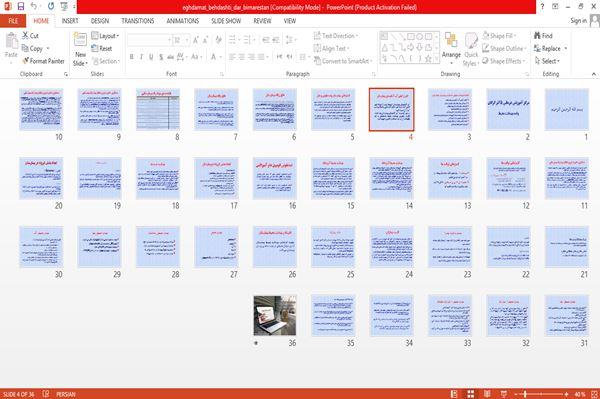
Task: Select slide 1 thumbnail
Action: (x=567, y=109)
